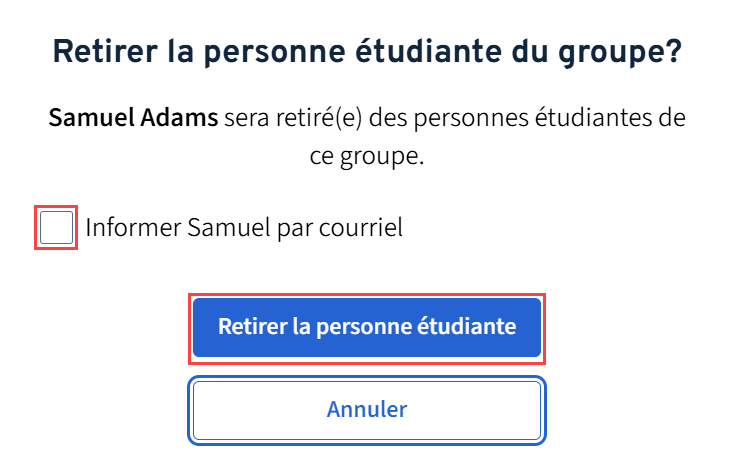Screen dimensions: 740x467
Task: Confirm removing the student from the group
Action: pos(367,327)
